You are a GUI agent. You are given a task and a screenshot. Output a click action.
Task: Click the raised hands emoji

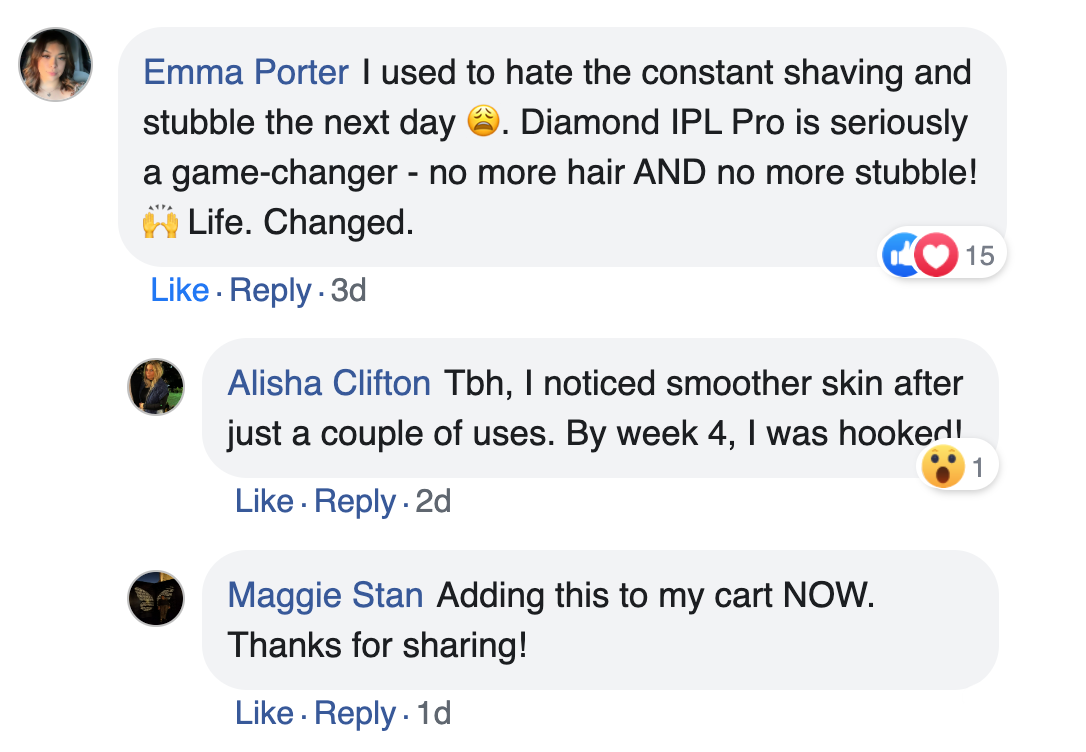click(x=161, y=222)
